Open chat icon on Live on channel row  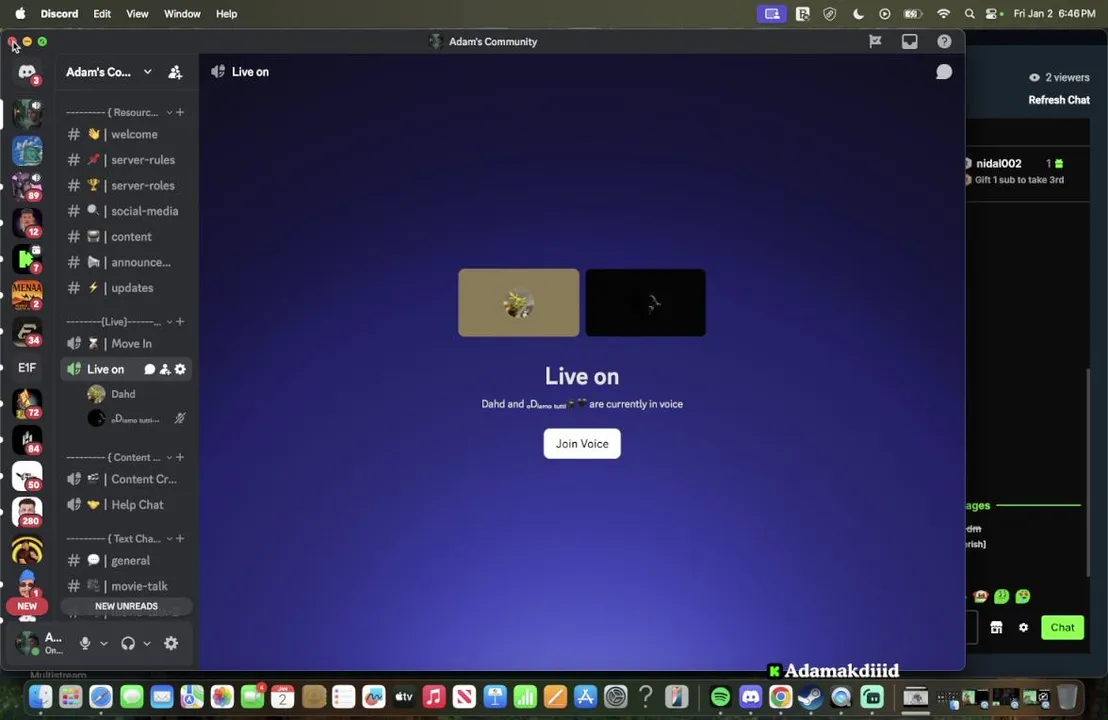tap(149, 369)
